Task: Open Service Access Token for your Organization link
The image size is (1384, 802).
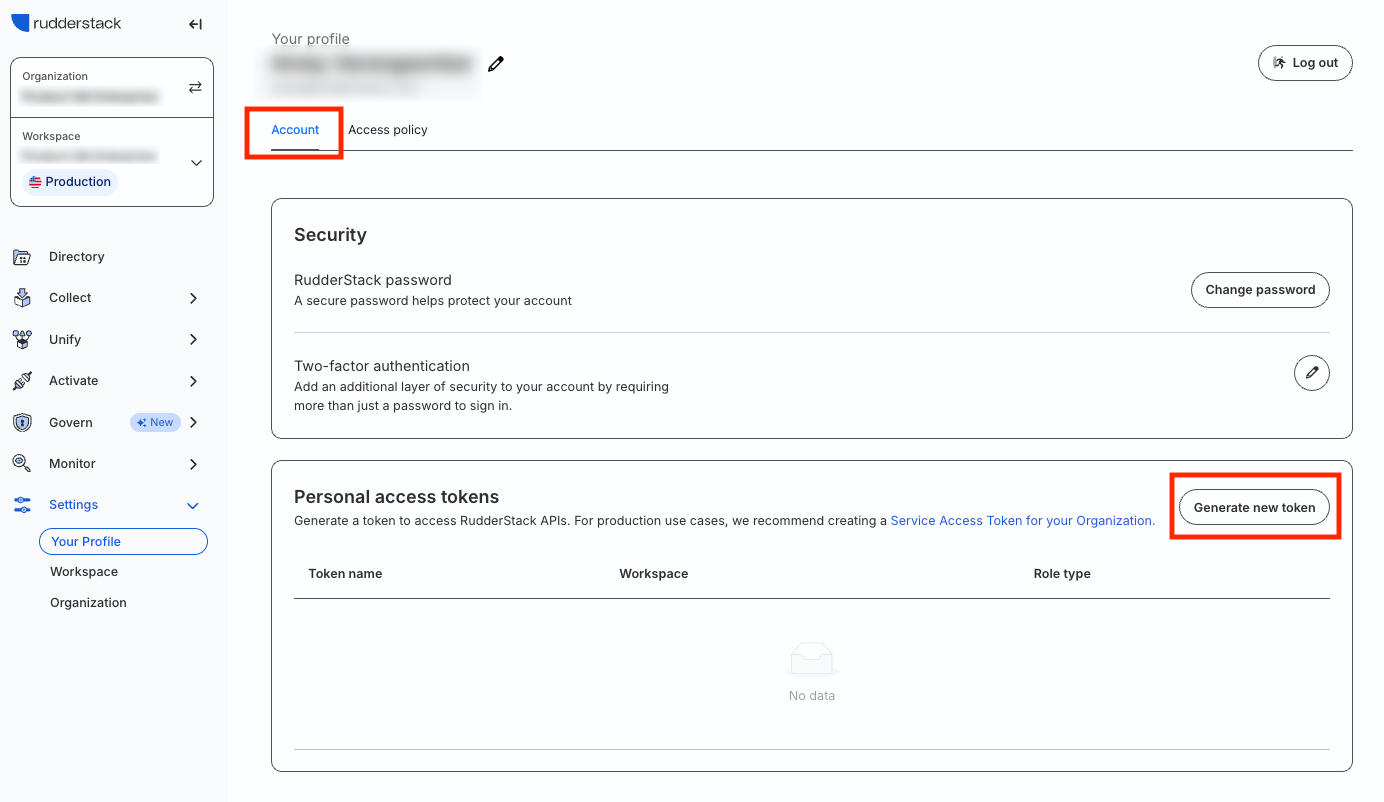Action: click(1022, 521)
